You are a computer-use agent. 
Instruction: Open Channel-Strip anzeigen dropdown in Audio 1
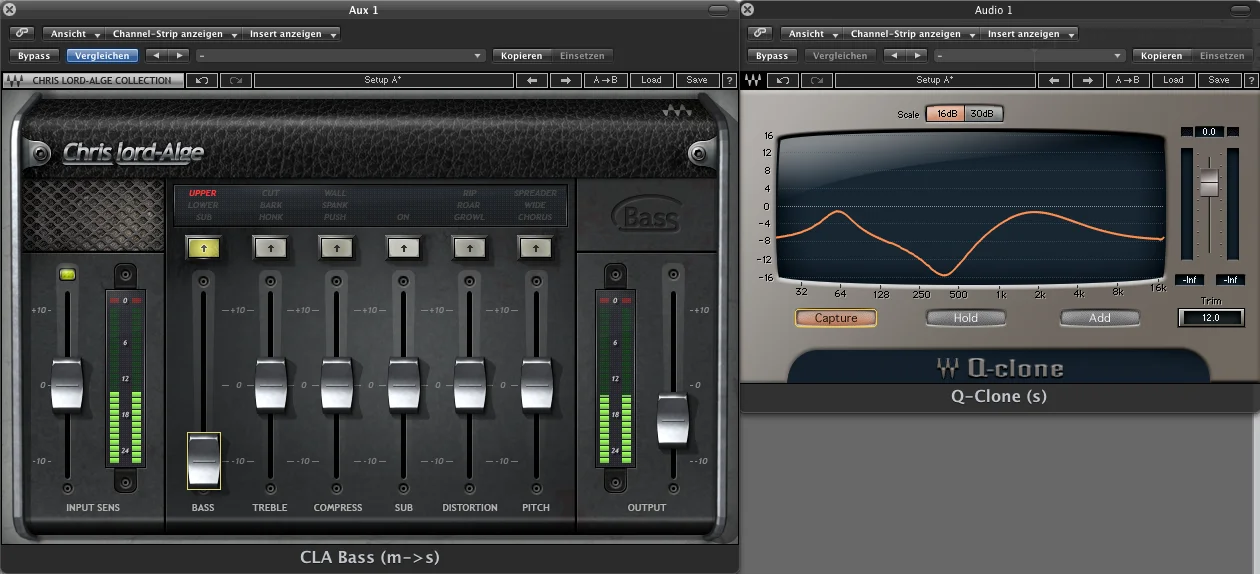pos(912,33)
